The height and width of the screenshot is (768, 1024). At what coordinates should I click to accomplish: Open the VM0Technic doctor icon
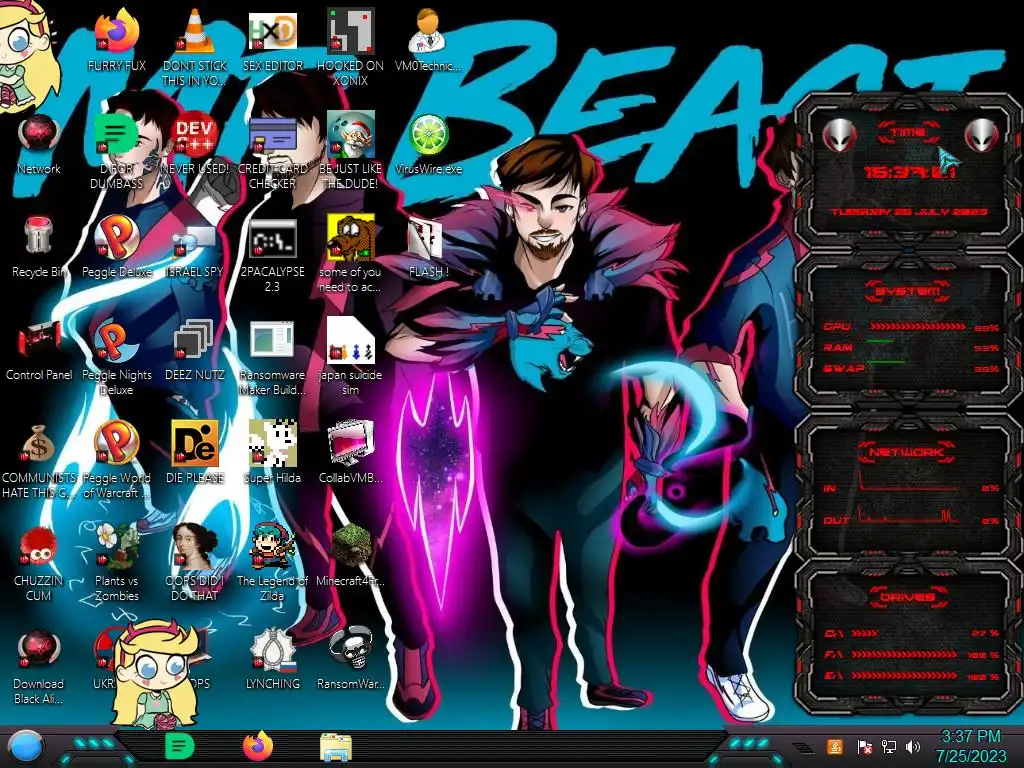(x=428, y=31)
